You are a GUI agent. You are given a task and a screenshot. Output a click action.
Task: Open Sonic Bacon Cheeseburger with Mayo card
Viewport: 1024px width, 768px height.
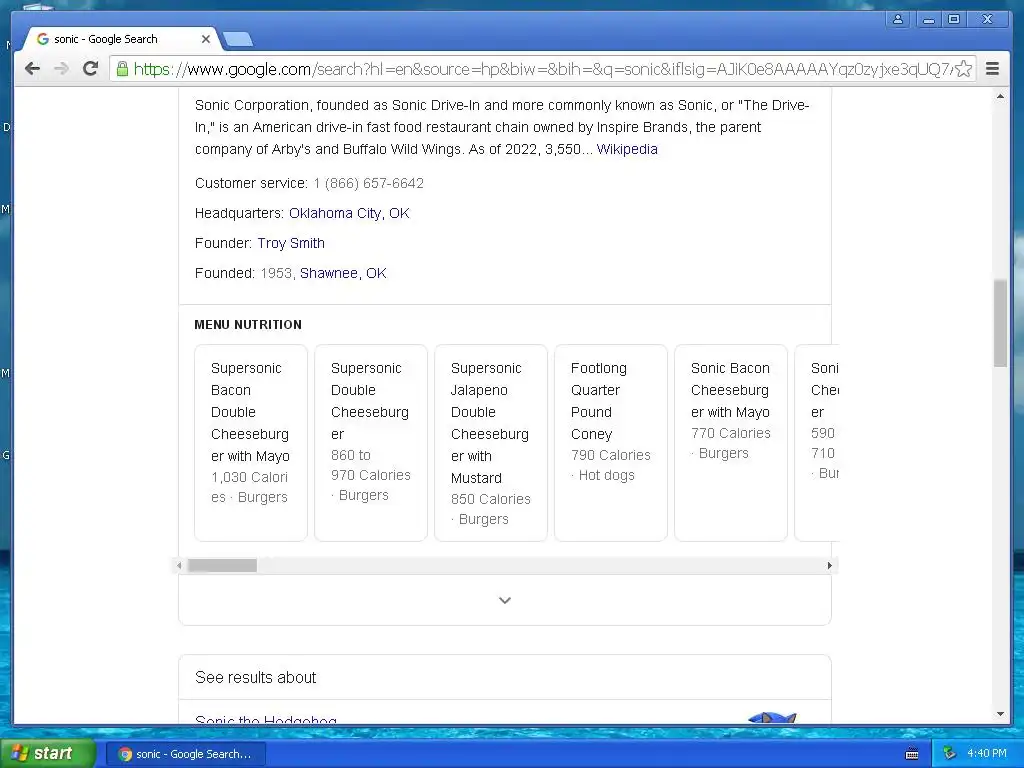click(x=731, y=443)
